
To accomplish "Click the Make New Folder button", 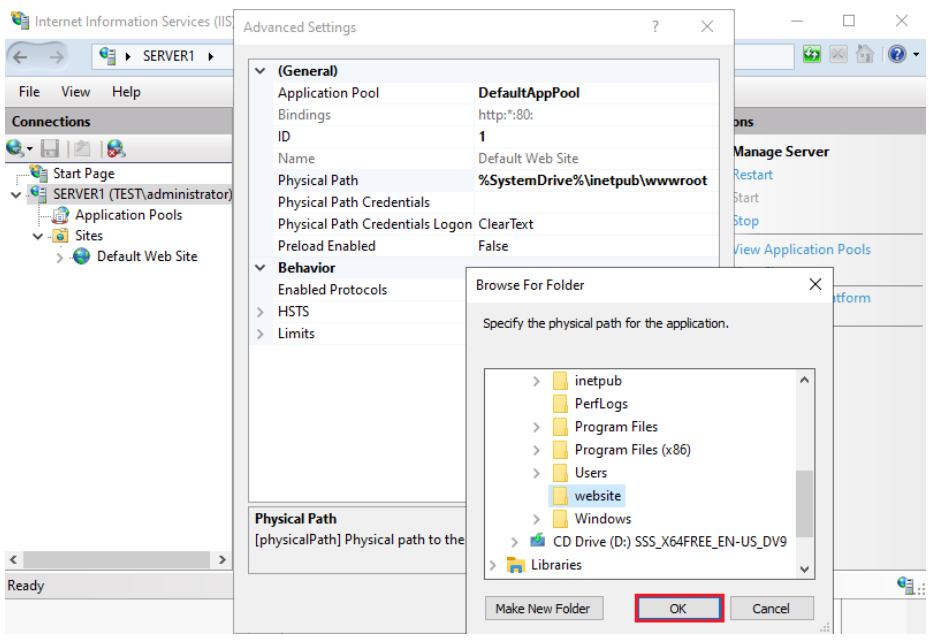I will (543, 608).
